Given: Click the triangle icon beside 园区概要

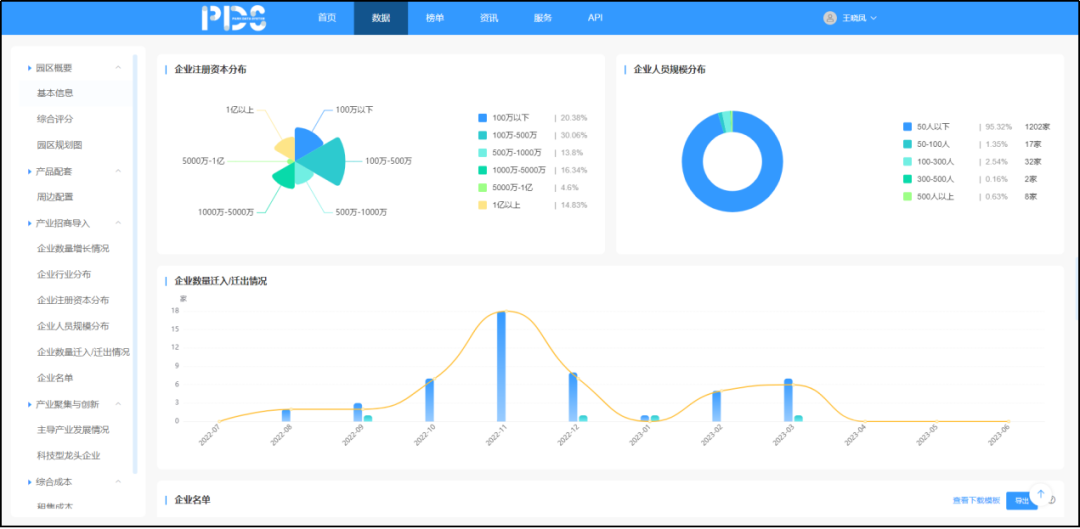Looking at the screenshot, I should [29, 68].
